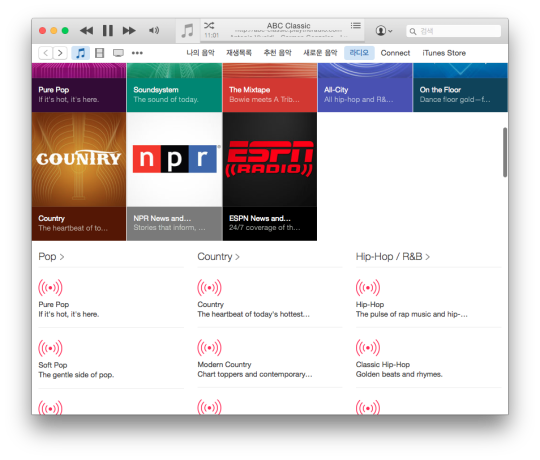The image size is (540, 460).
Task: Select the Movies library icon
Action: pos(100,53)
